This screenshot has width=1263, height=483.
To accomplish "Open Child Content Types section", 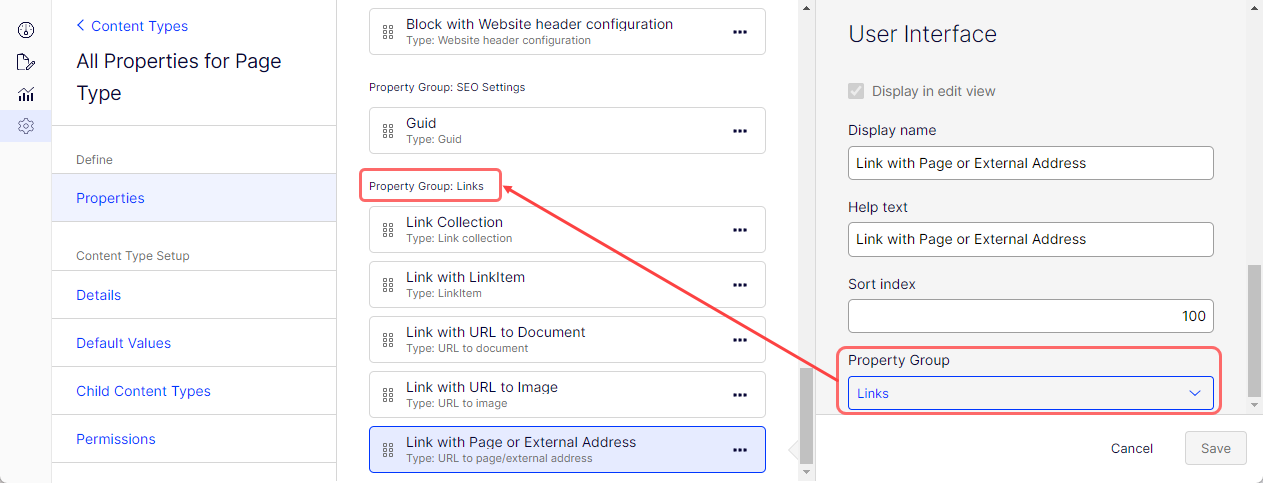I will (x=194, y=391).
